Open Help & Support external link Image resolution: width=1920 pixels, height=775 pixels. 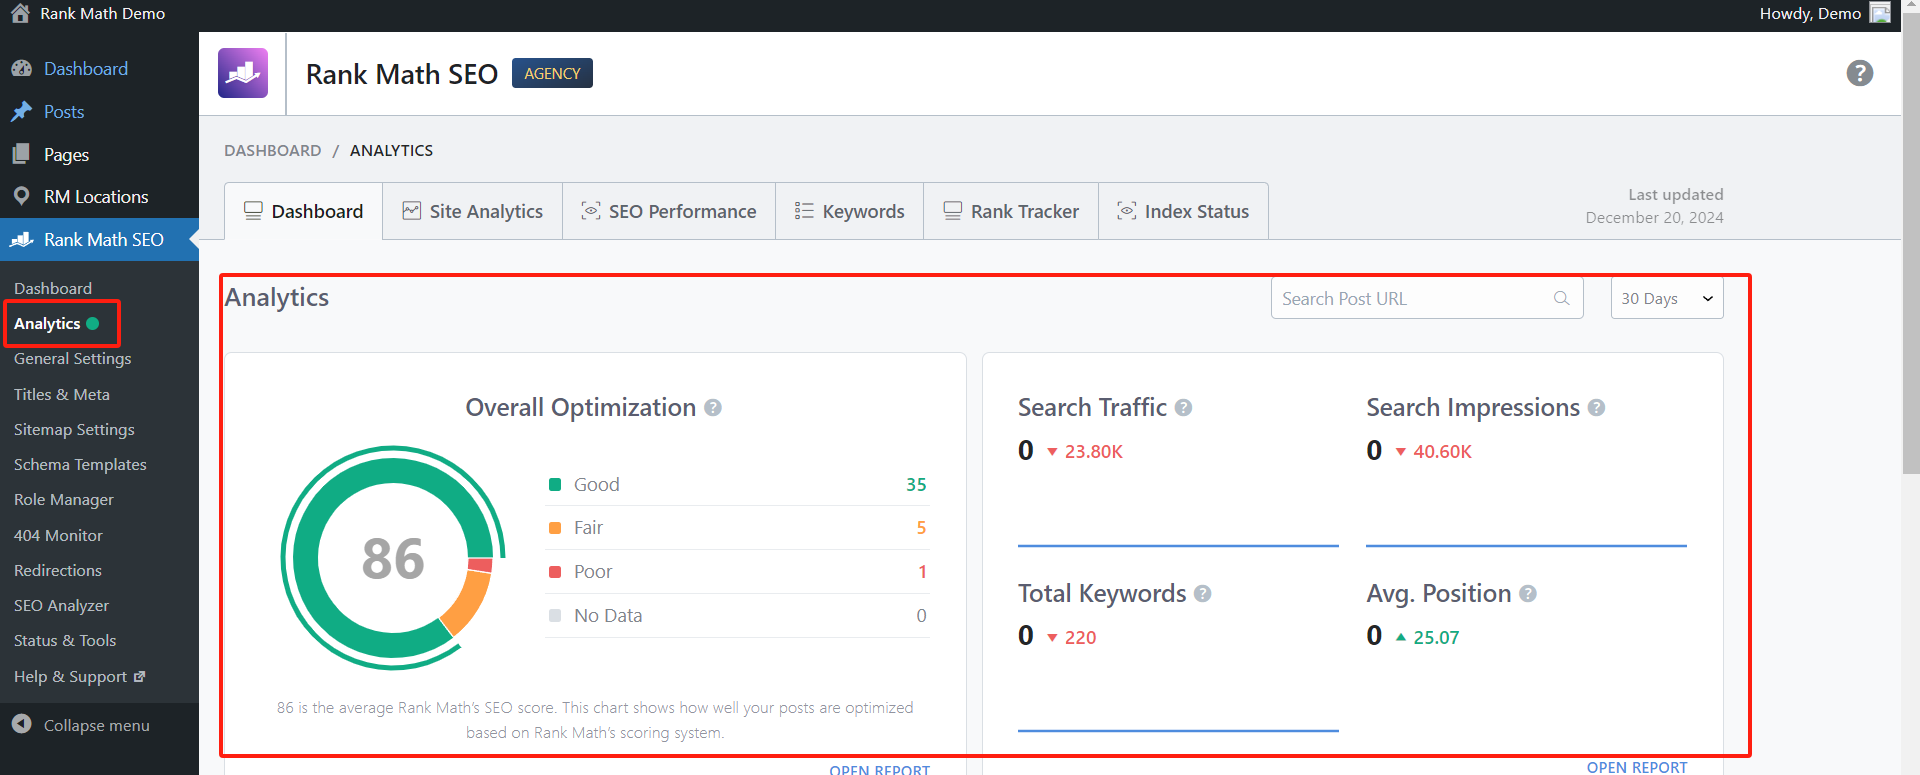(79, 677)
